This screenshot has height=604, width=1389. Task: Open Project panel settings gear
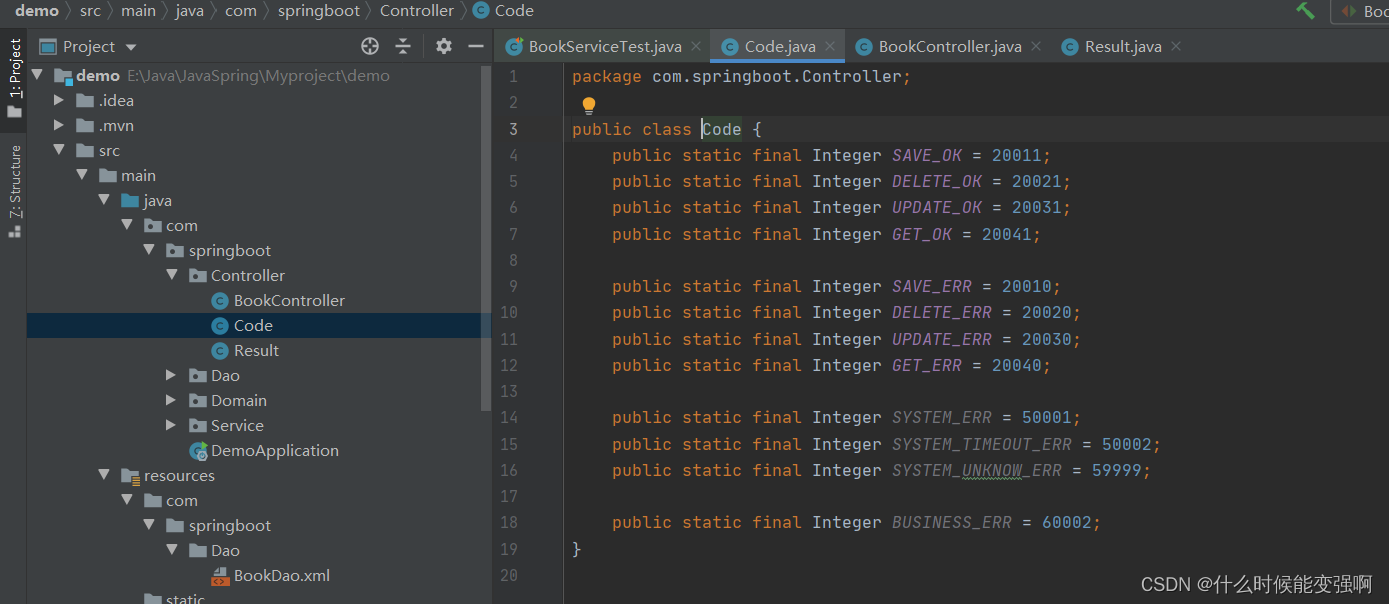[x=444, y=46]
